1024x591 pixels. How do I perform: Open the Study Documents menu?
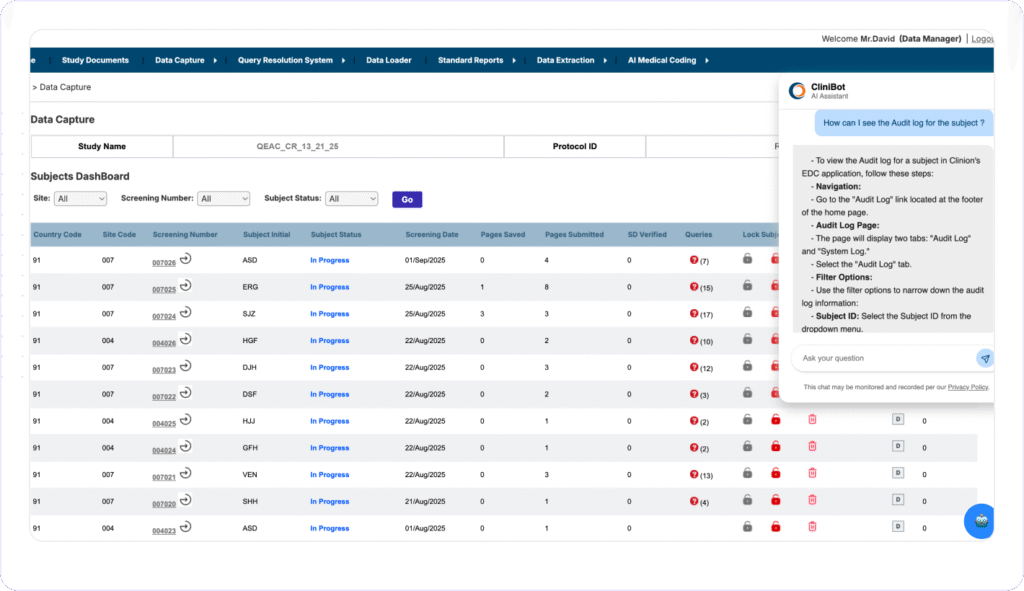[95, 60]
